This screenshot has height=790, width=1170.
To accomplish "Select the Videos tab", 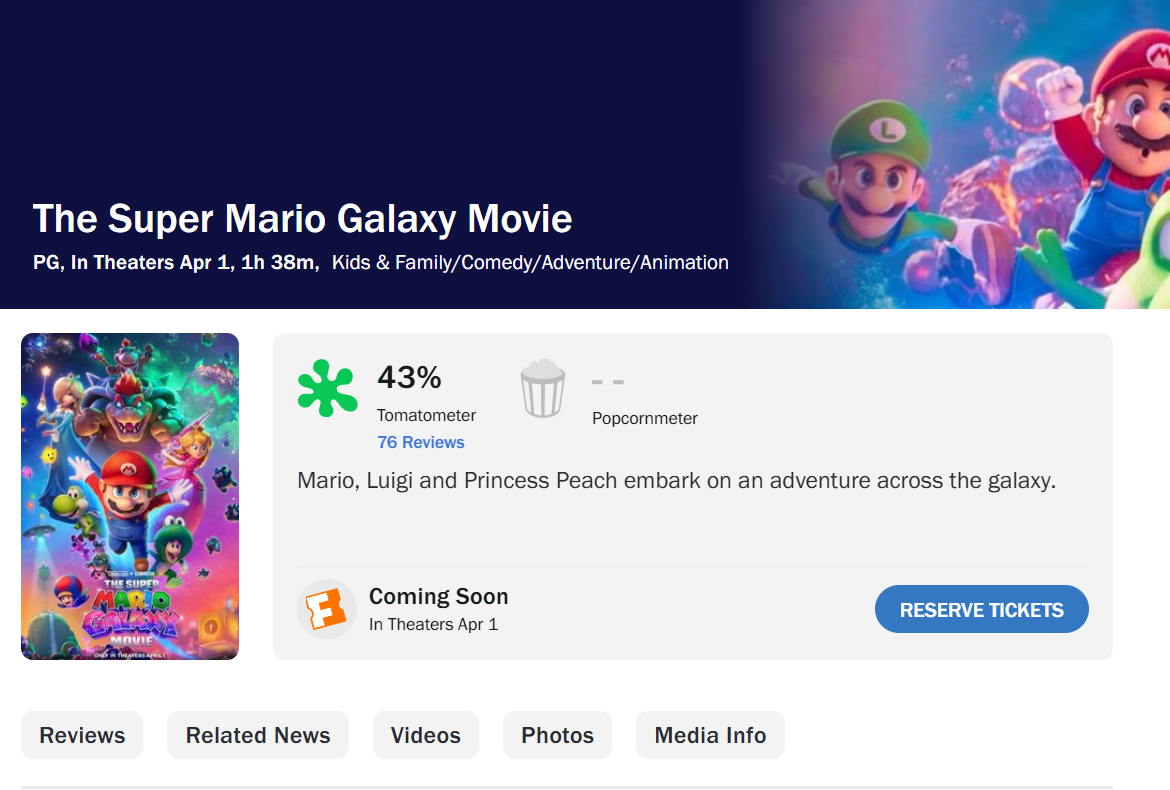I will pos(426,735).
